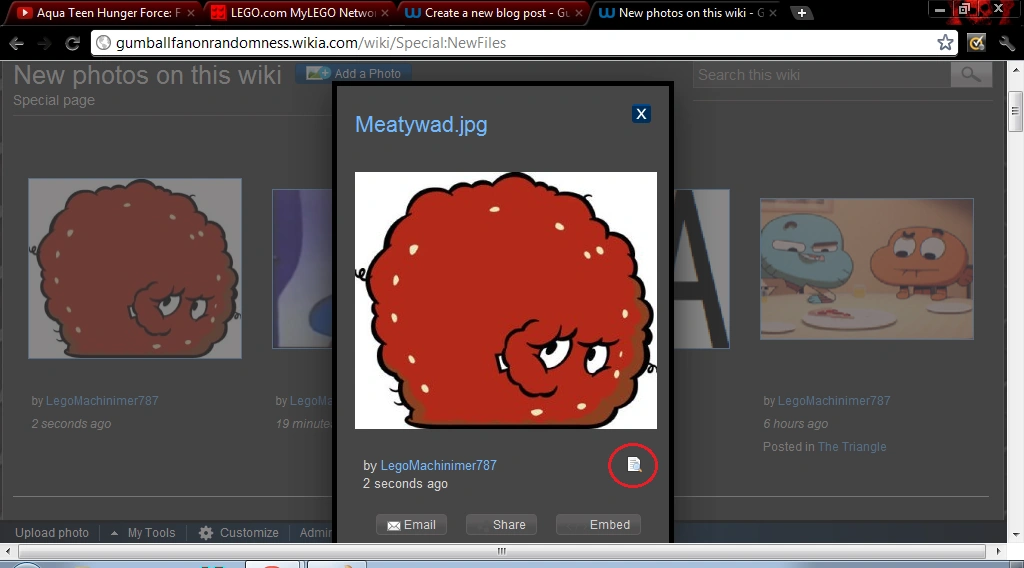Viewport: 1024px width, 568px height.
Task: Bookmark this page with the star icon
Action: coord(945,42)
